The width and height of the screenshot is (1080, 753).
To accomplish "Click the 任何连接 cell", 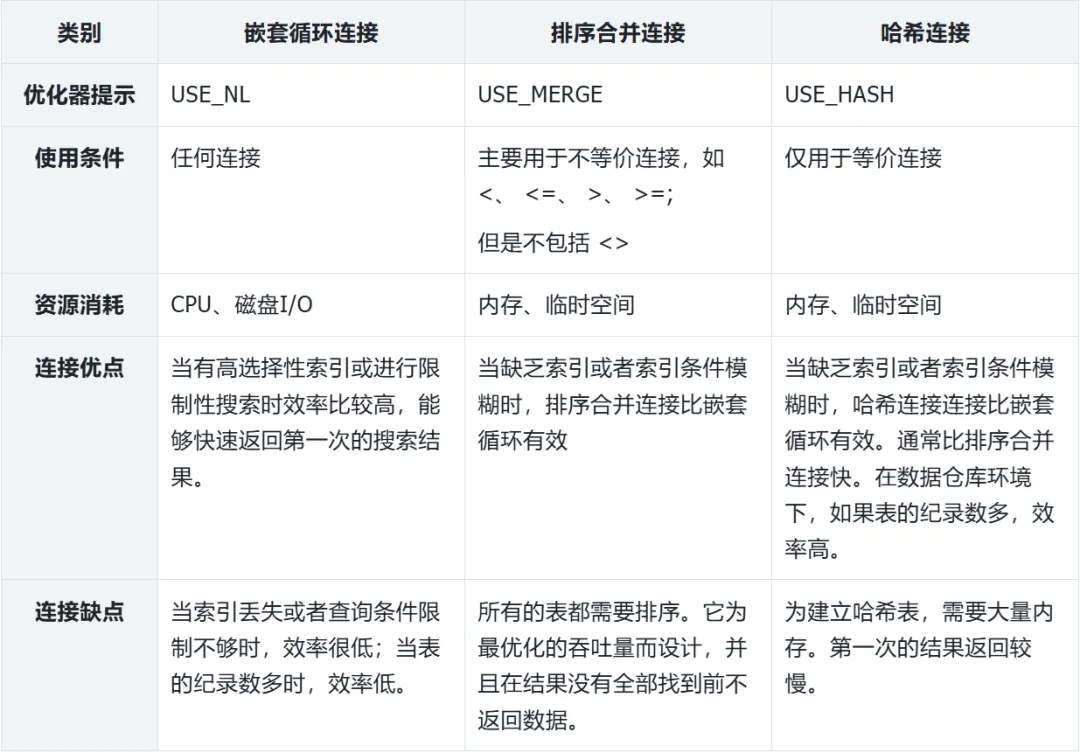I will coord(216,158).
